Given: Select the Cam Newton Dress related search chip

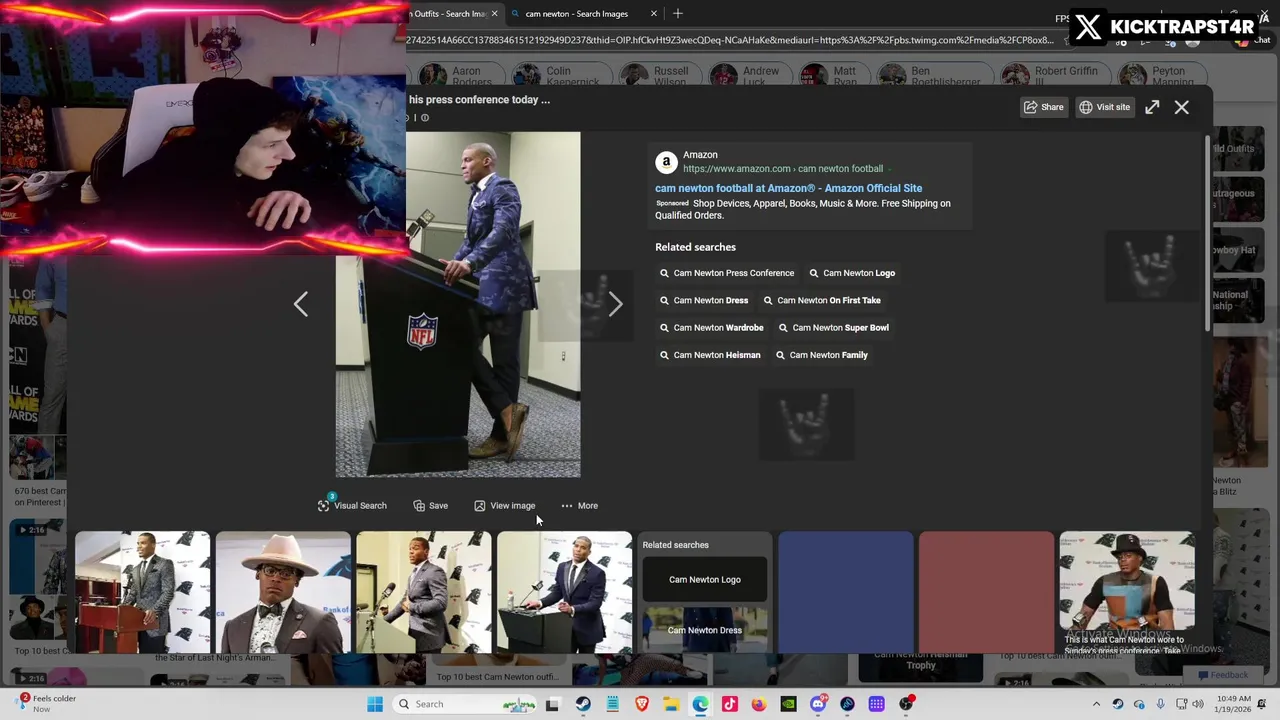Looking at the screenshot, I should (704, 300).
